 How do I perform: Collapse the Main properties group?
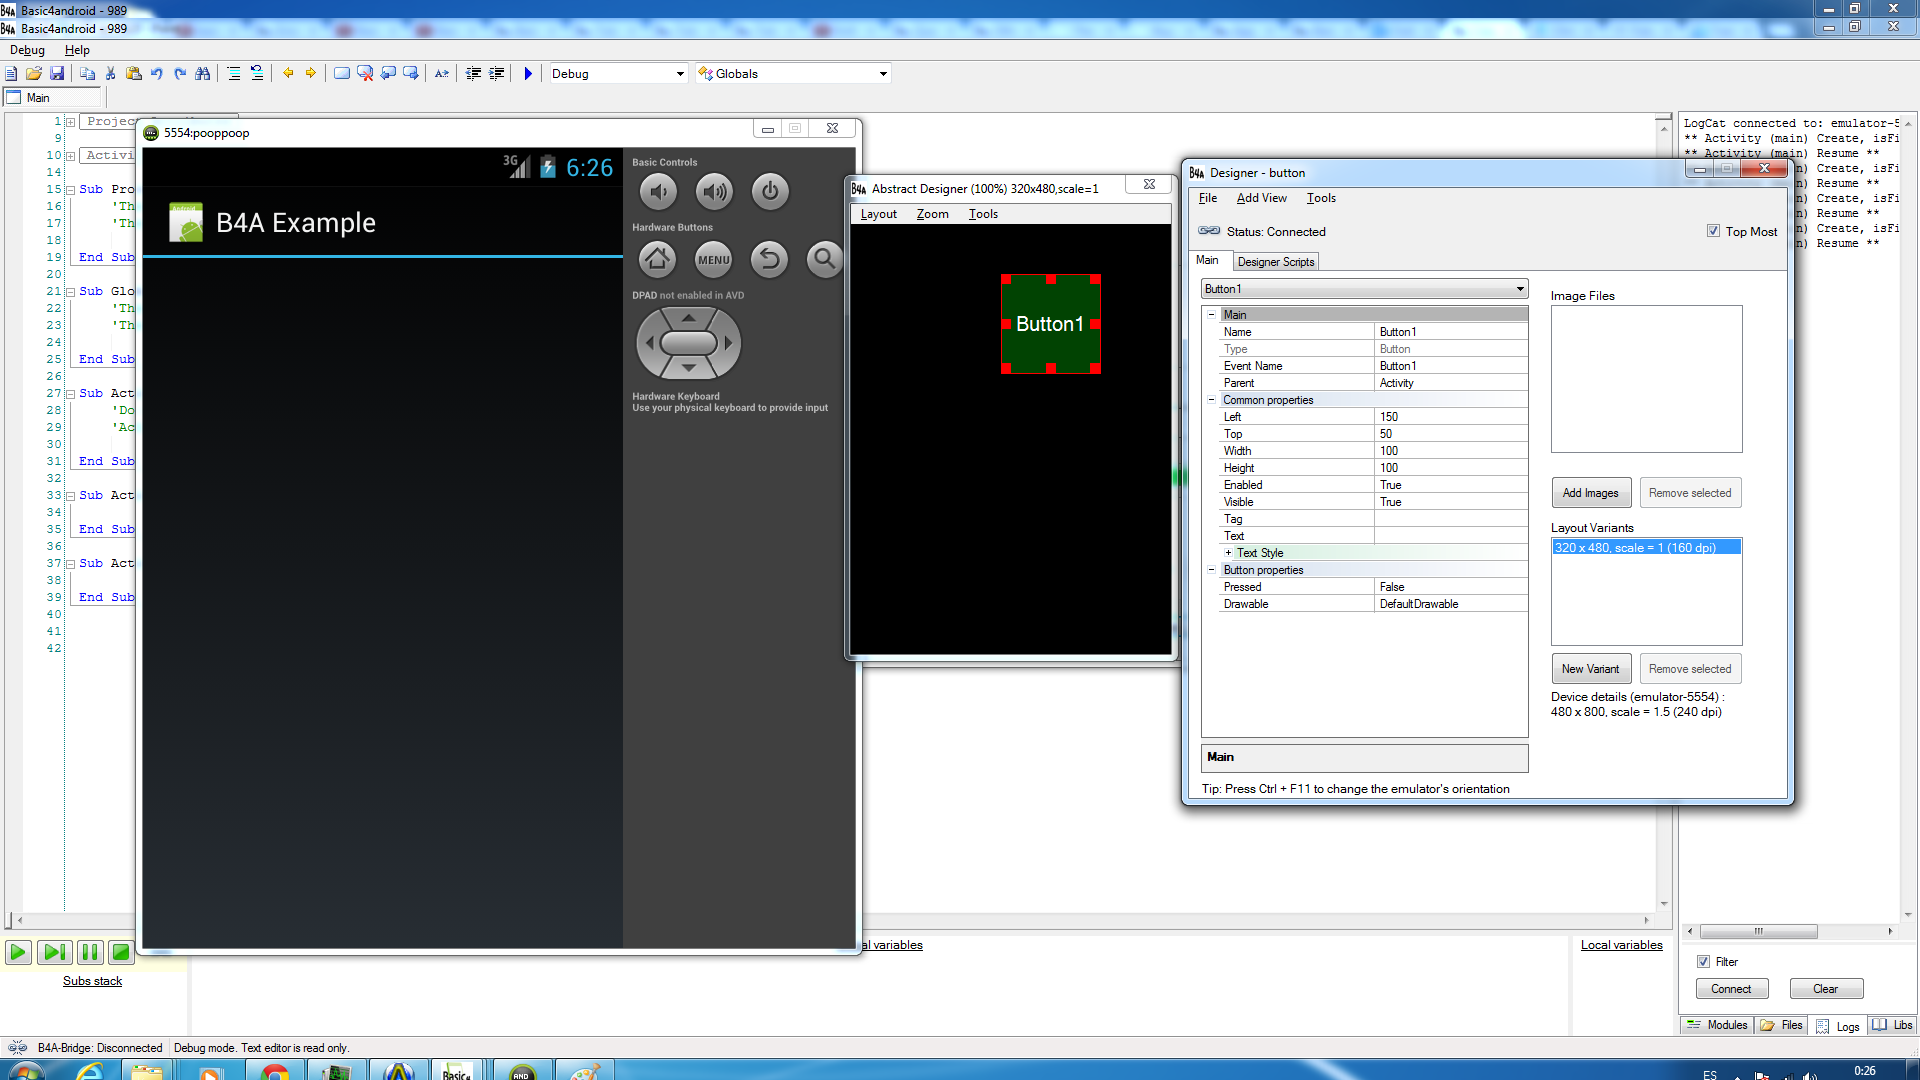point(1211,314)
